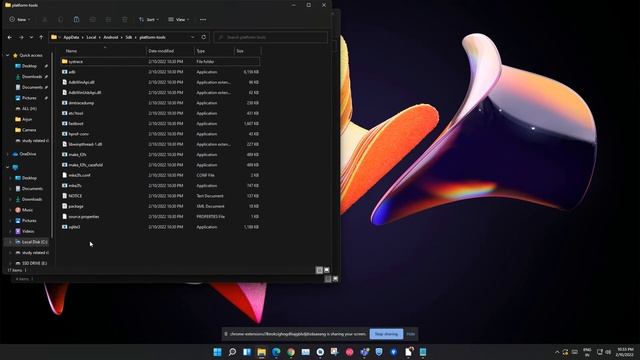Open recent locations dropdown arrow
Image resolution: width=640 pixels, height=360 pixels.
click(x=31, y=37)
